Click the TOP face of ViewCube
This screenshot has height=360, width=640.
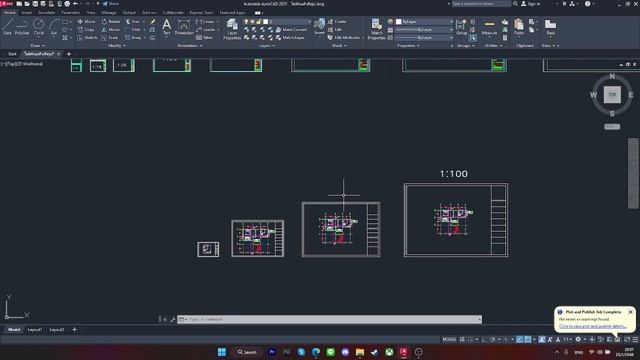[612, 95]
